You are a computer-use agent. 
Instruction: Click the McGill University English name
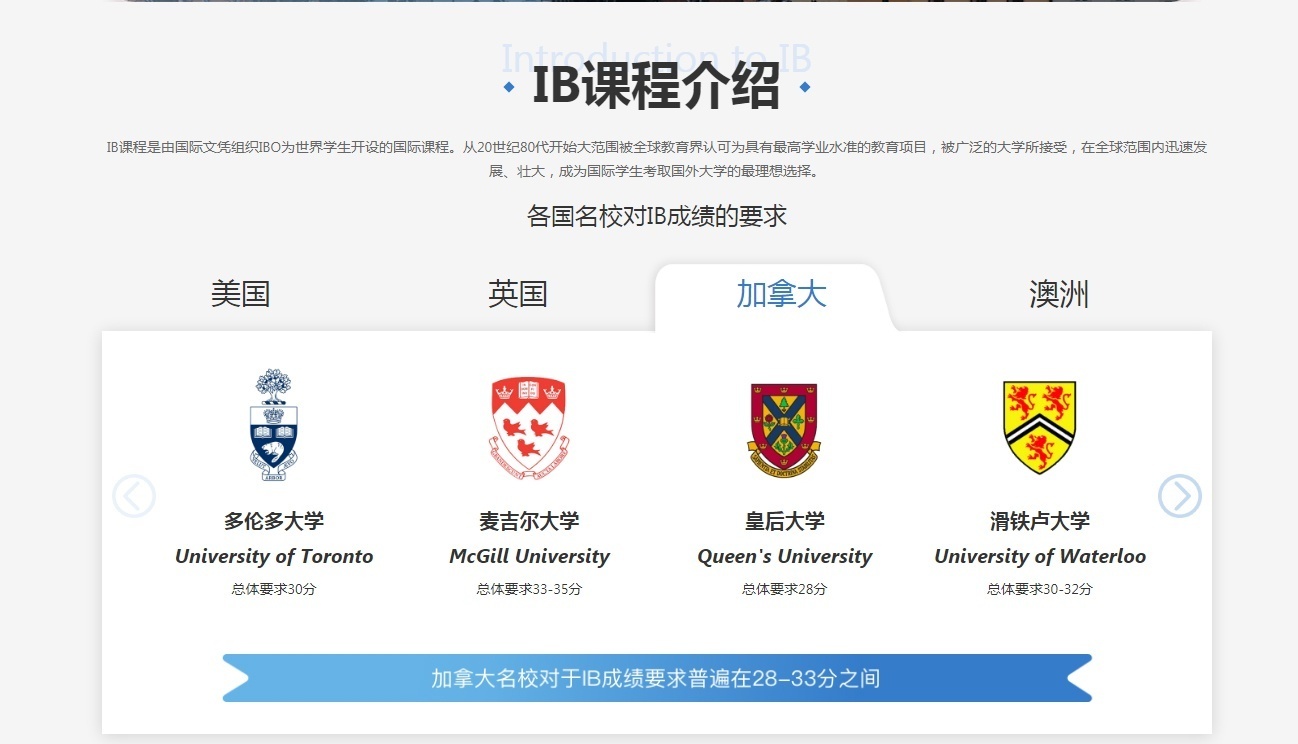529,557
